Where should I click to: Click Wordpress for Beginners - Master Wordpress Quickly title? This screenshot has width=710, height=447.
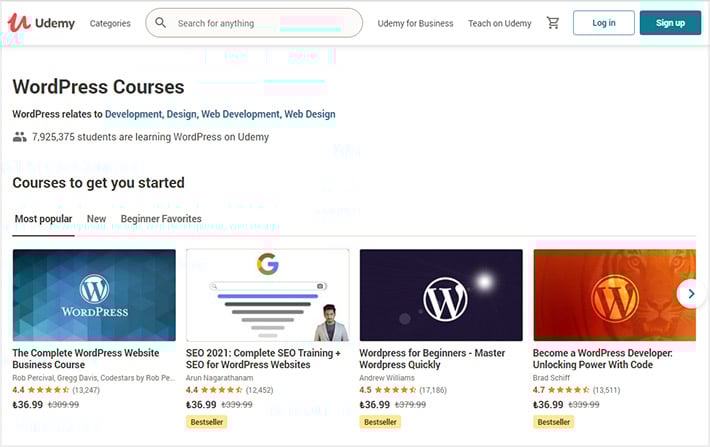(x=432, y=359)
